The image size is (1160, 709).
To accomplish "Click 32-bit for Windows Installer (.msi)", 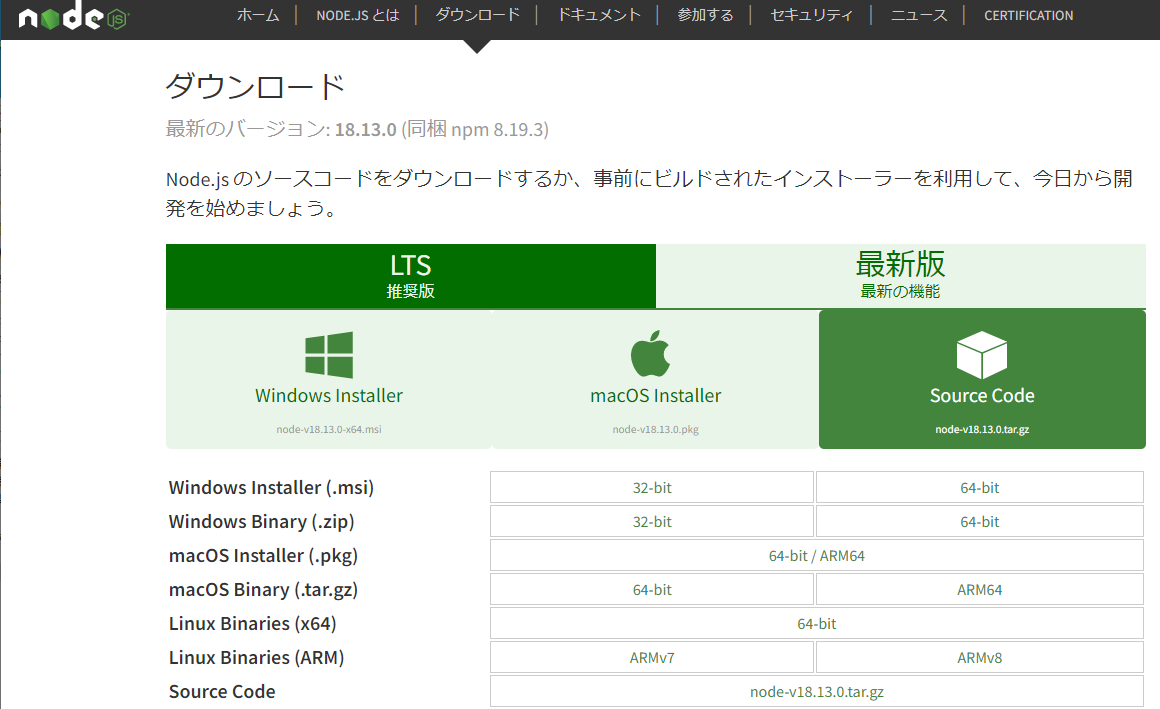I will coord(652,488).
